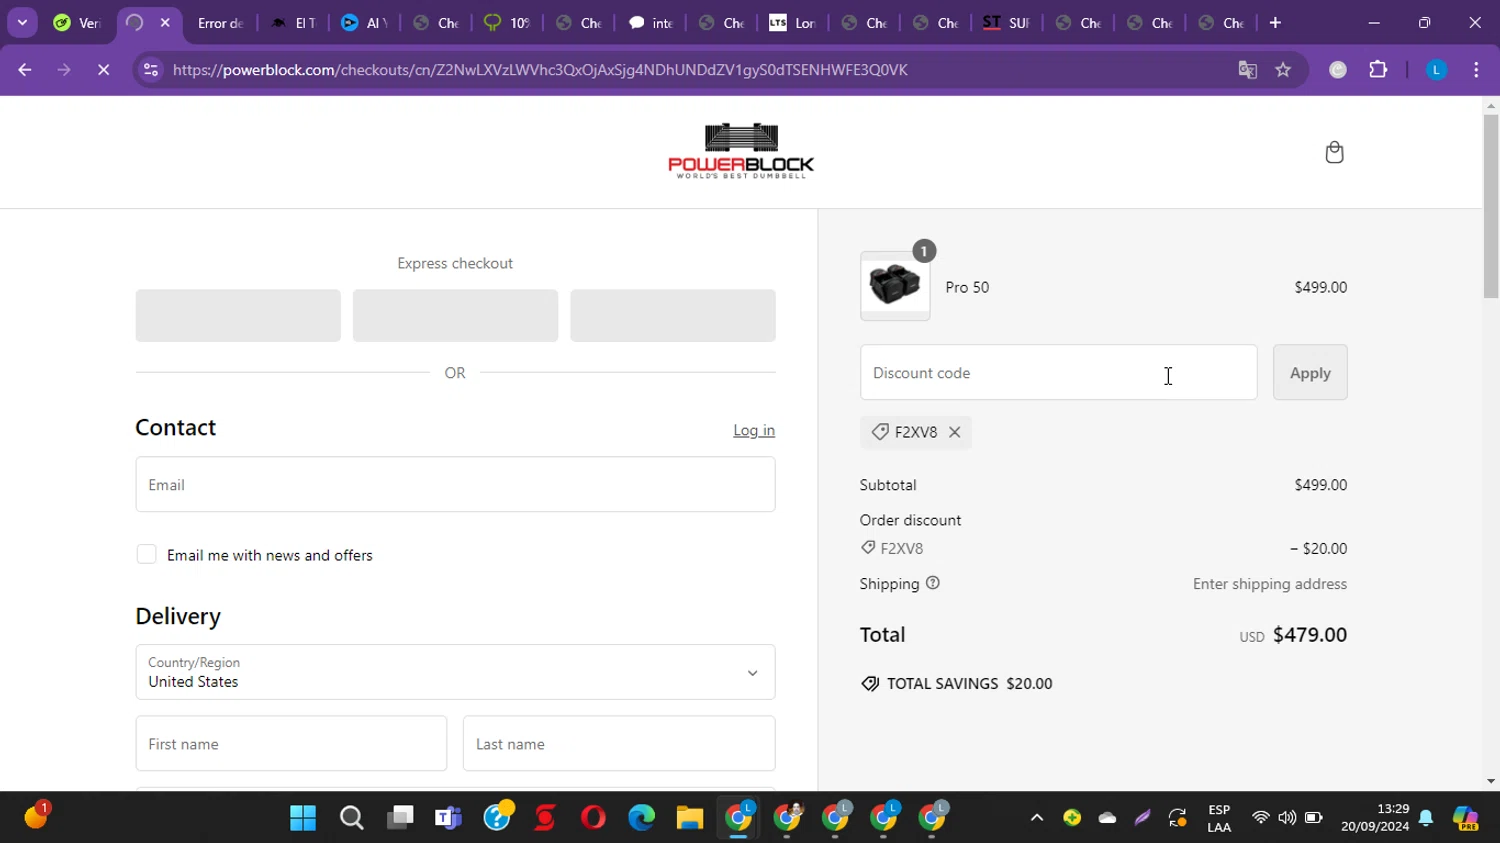1500x843 pixels.
Task: Switch to the '10%' tab
Action: pos(507,22)
